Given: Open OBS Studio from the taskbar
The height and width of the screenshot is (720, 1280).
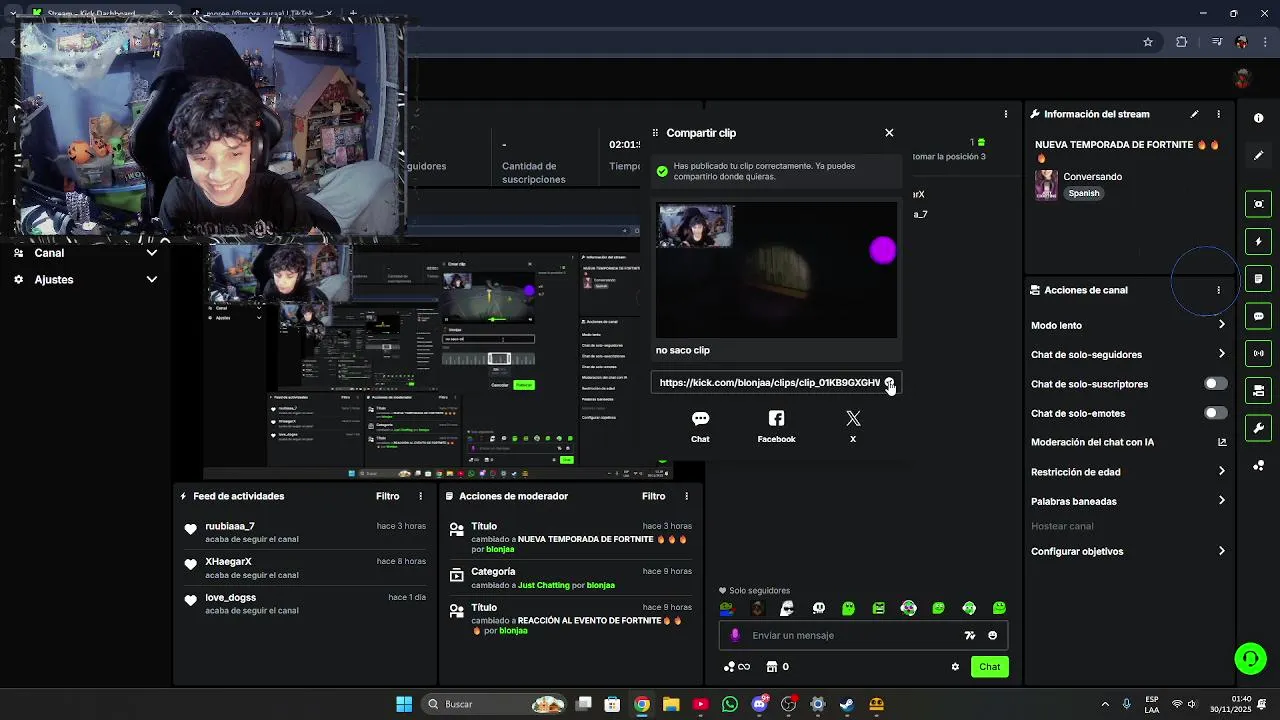Looking at the screenshot, I should (x=788, y=704).
